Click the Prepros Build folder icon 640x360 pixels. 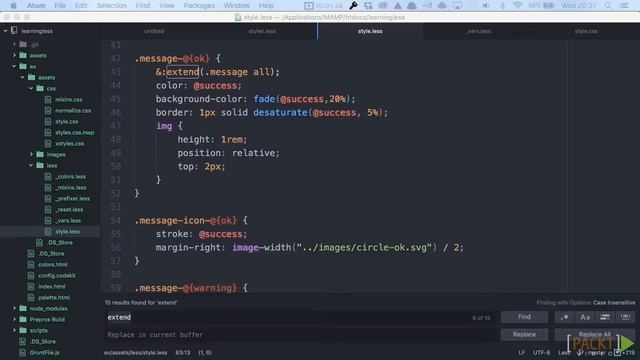click(23, 319)
